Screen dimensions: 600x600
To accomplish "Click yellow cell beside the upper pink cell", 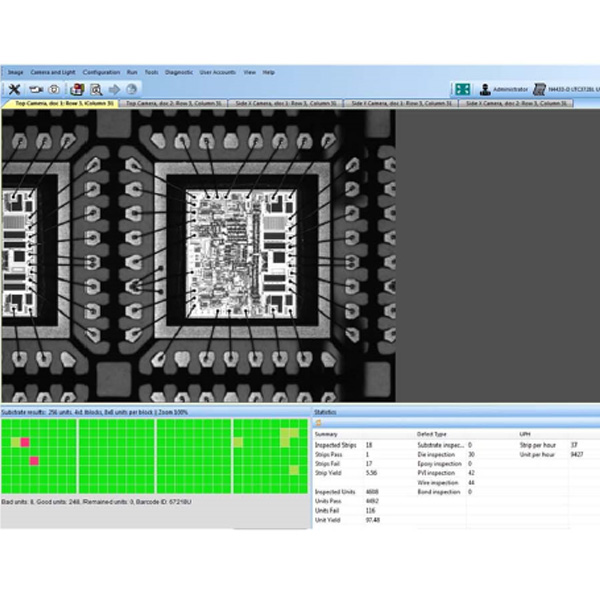I will (16, 442).
